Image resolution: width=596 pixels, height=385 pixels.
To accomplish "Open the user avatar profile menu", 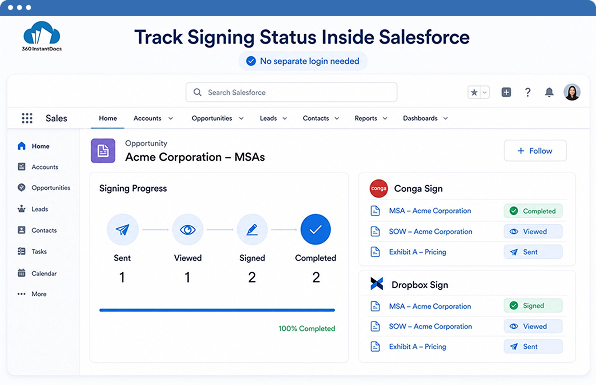I will [572, 92].
